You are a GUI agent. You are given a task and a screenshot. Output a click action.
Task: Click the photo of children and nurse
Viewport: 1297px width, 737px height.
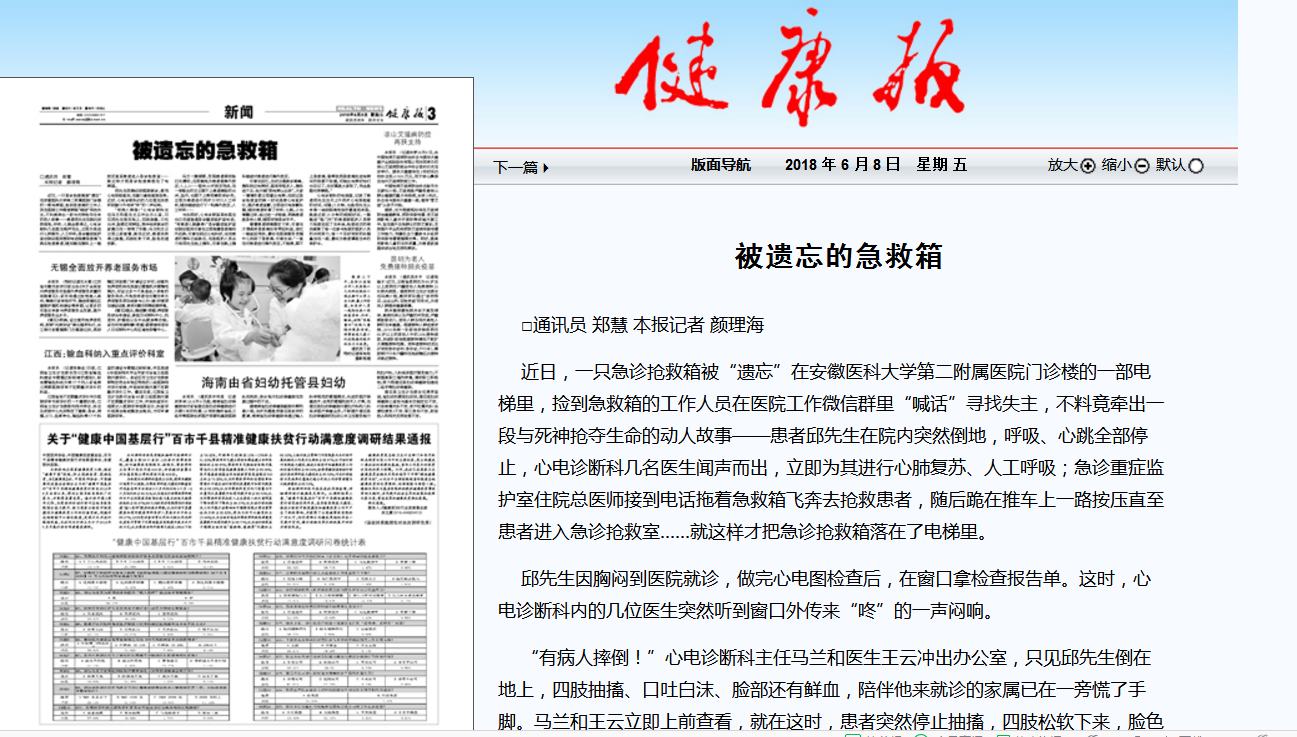coord(257,308)
